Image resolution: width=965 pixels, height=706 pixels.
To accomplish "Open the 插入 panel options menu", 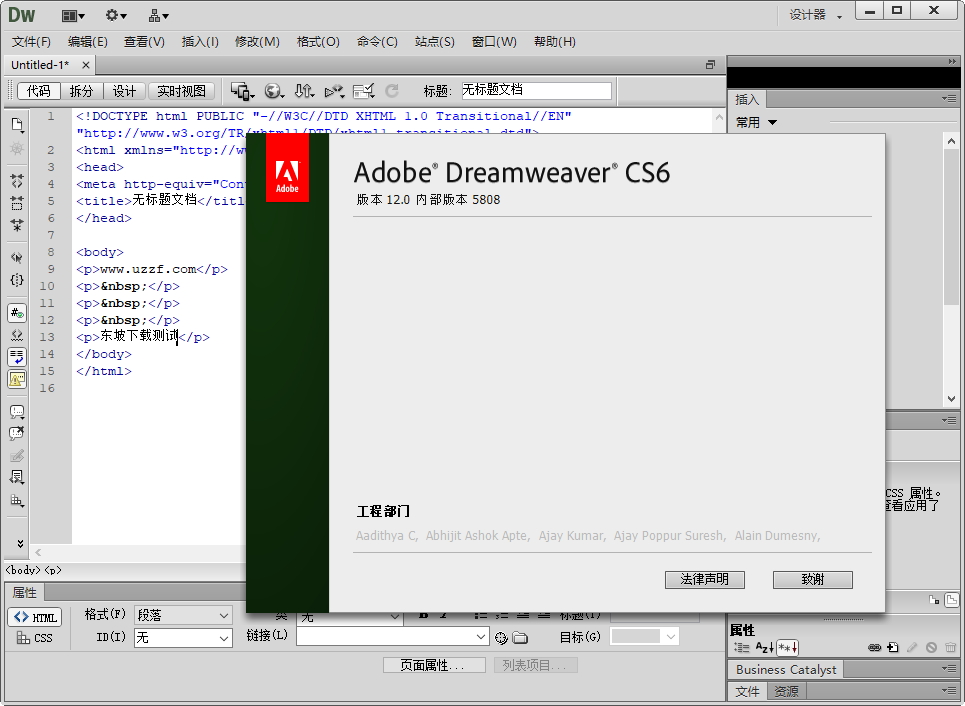I will pyautogui.click(x=949, y=98).
